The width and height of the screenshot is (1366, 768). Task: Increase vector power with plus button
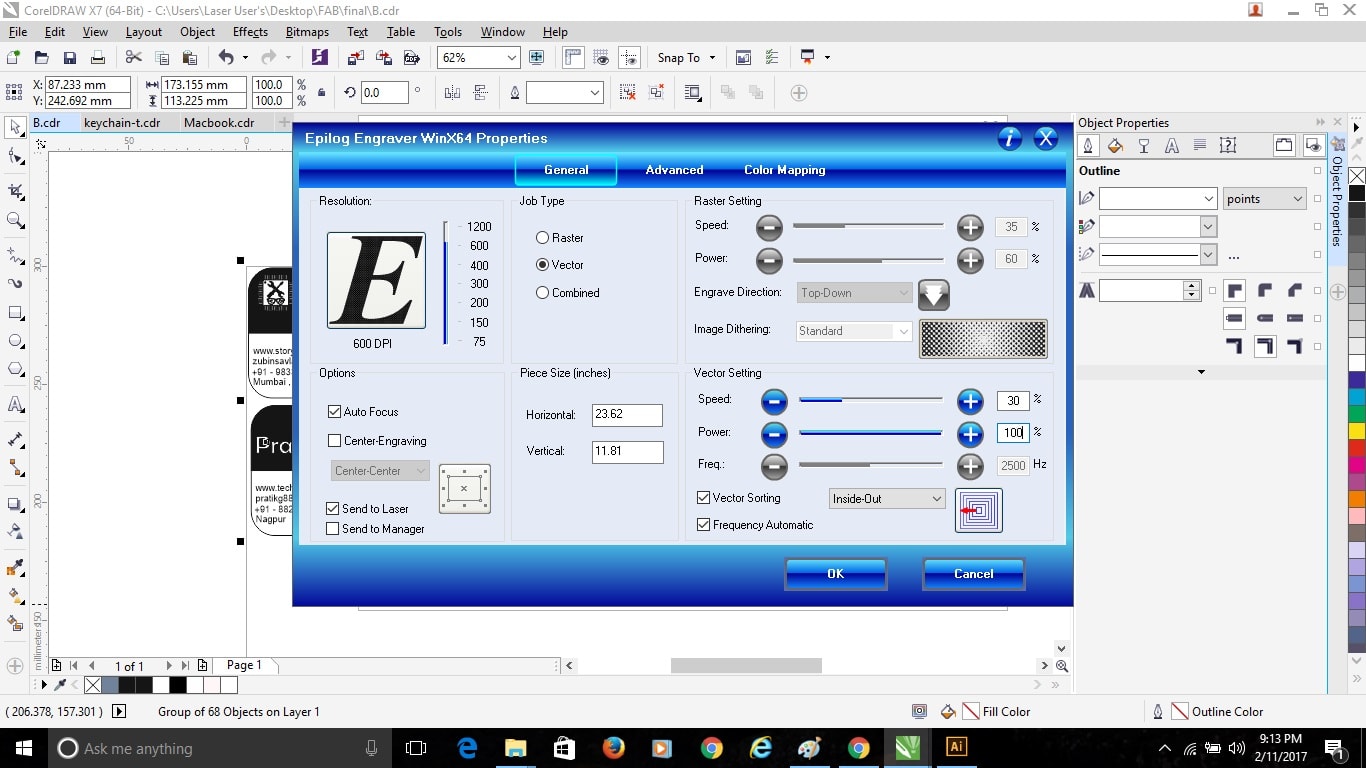[x=970, y=434]
